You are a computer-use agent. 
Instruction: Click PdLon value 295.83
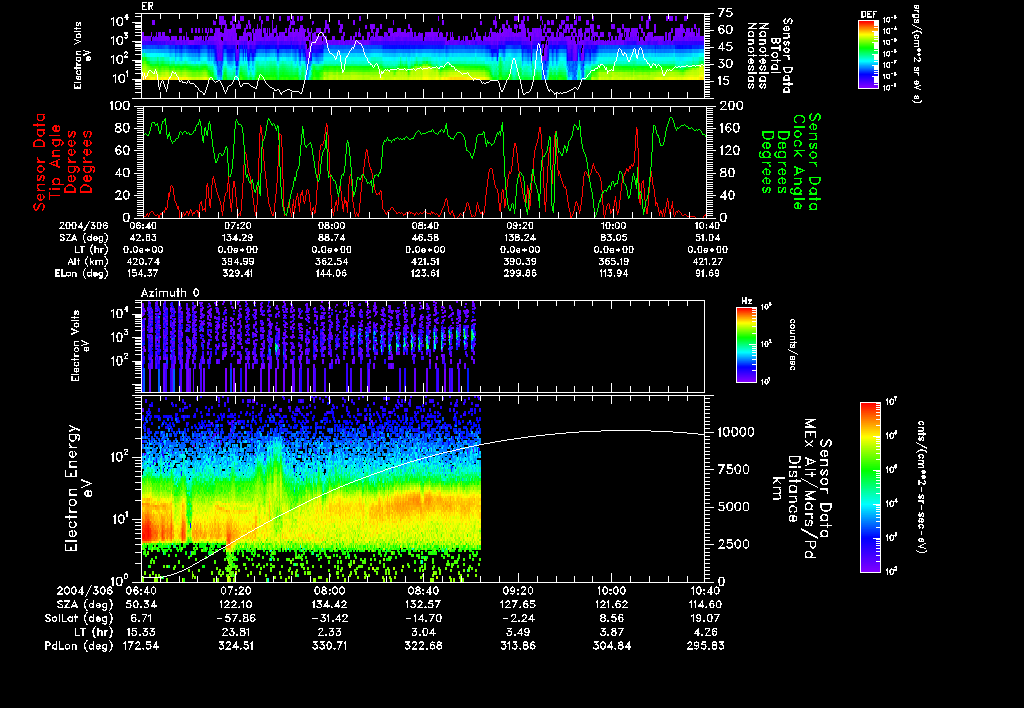(x=705, y=646)
